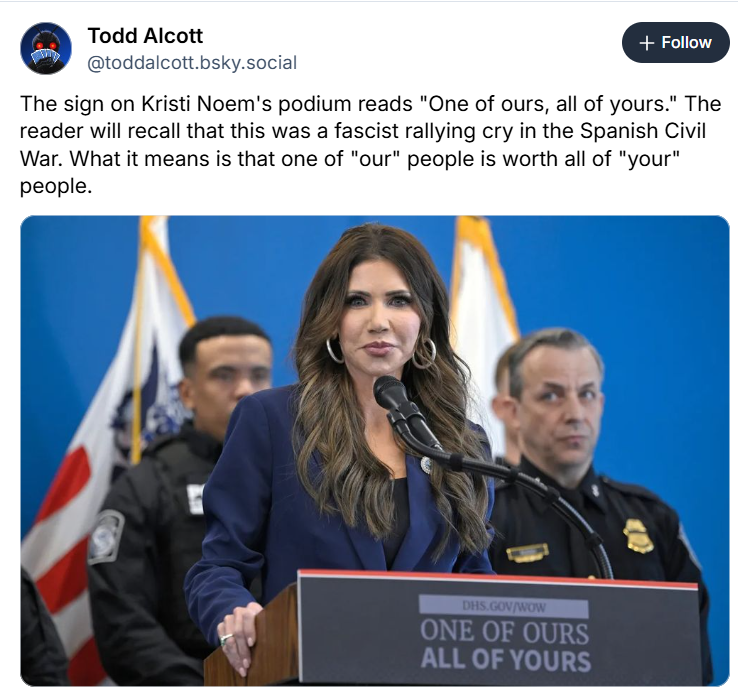
Task: Click the "ALL OF YOURS" text on the sign
Action: point(505,659)
